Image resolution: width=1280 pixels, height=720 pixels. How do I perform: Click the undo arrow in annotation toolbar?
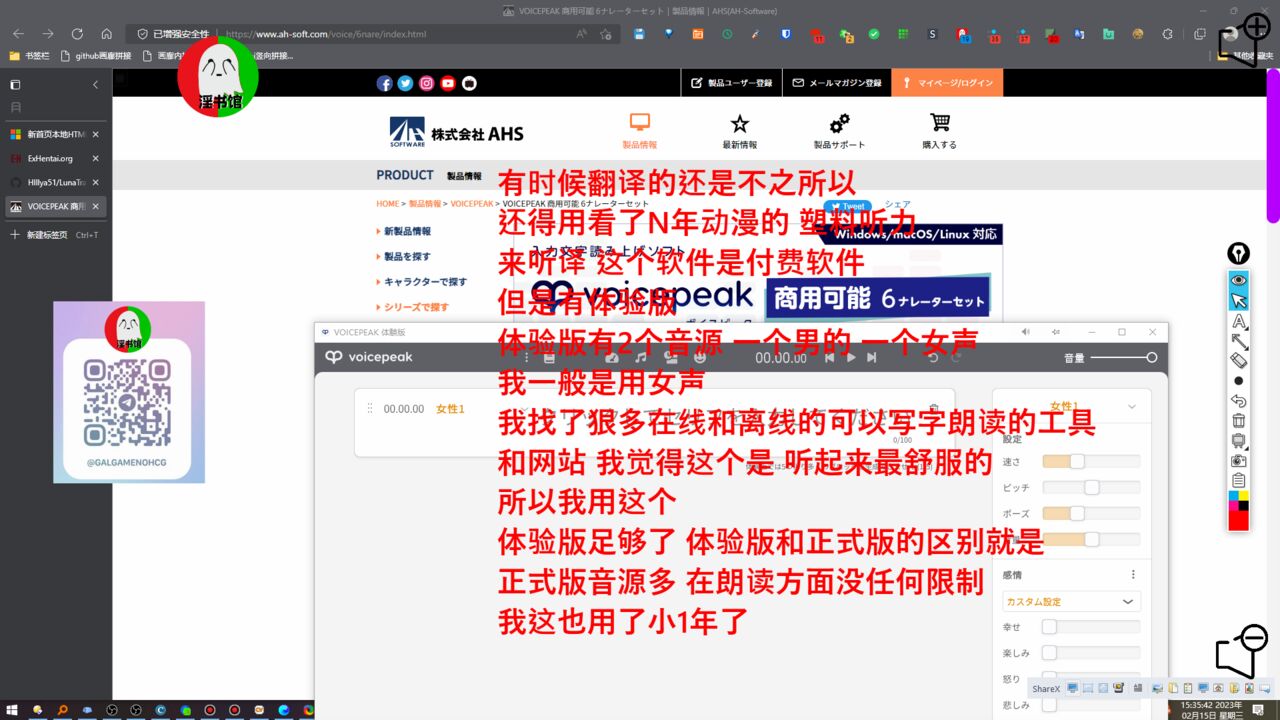click(x=1238, y=401)
